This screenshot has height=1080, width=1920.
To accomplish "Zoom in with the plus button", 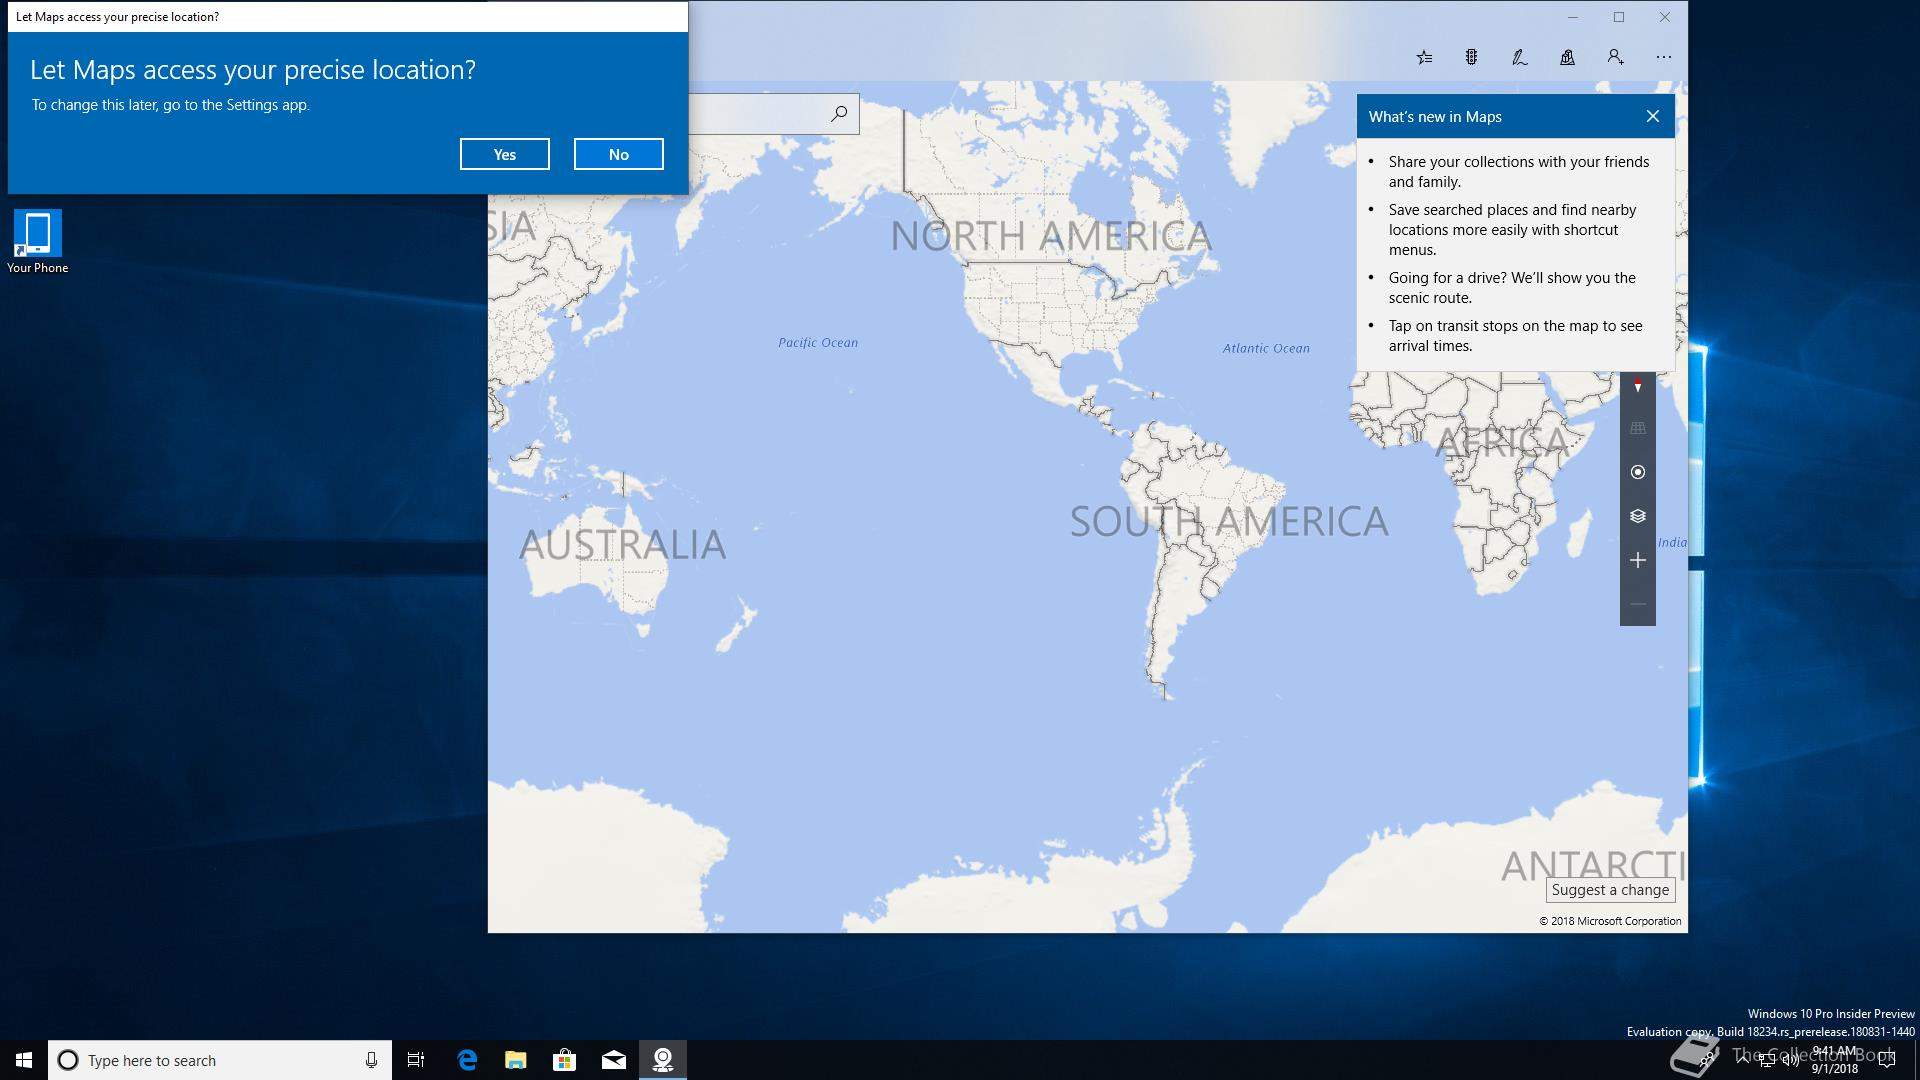I will (x=1638, y=560).
